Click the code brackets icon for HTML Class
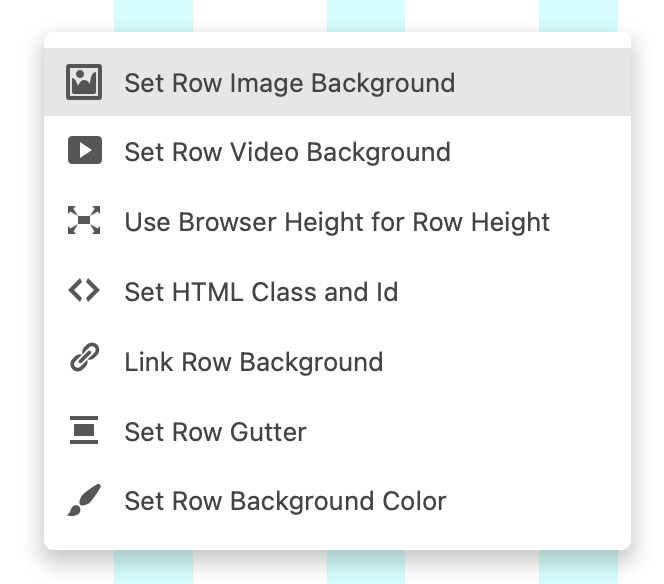The image size is (664, 584). [x=85, y=291]
